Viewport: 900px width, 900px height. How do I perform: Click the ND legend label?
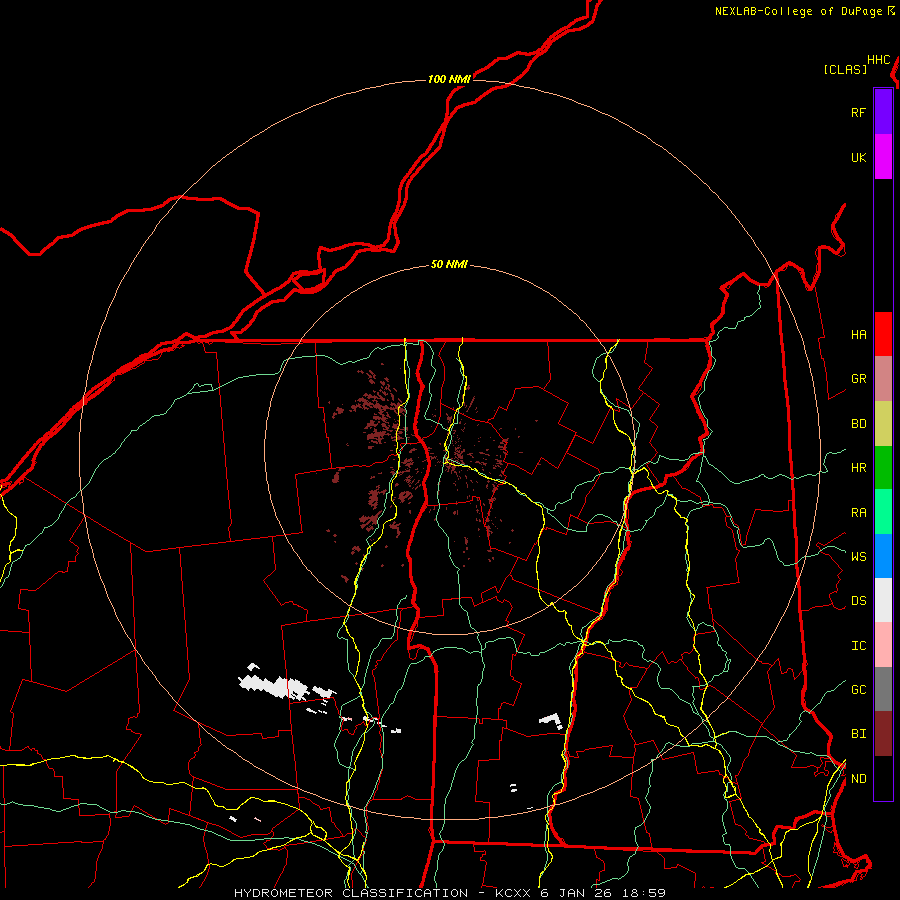tap(859, 778)
